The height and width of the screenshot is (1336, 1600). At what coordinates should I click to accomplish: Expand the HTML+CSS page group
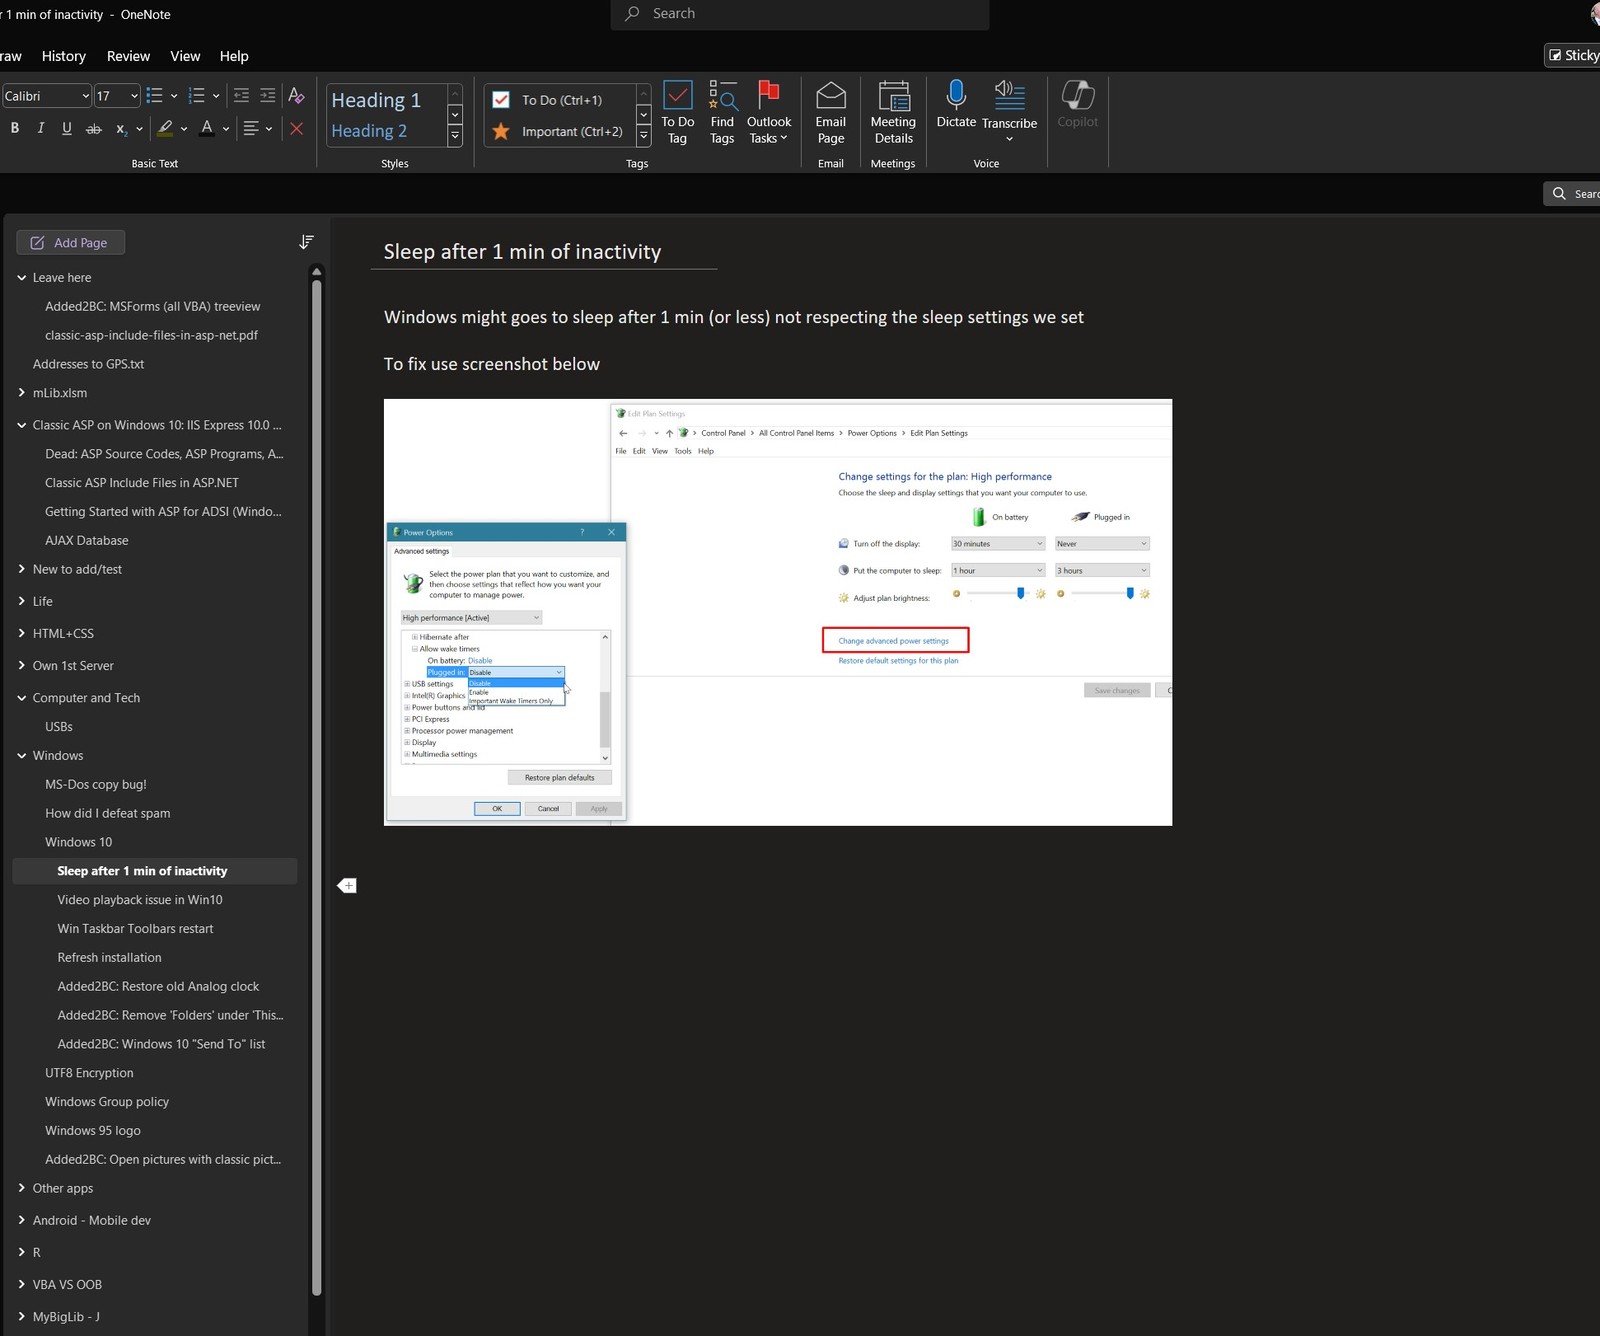coord(22,633)
